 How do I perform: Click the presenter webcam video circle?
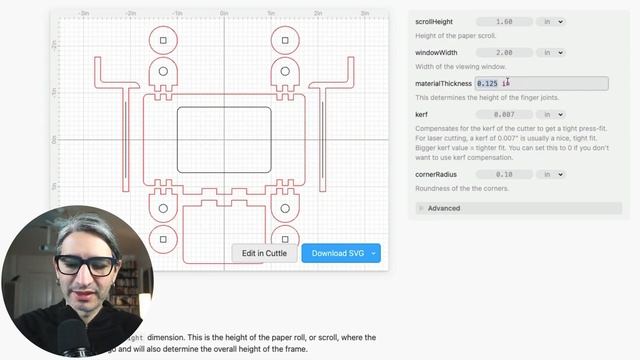coord(78,282)
